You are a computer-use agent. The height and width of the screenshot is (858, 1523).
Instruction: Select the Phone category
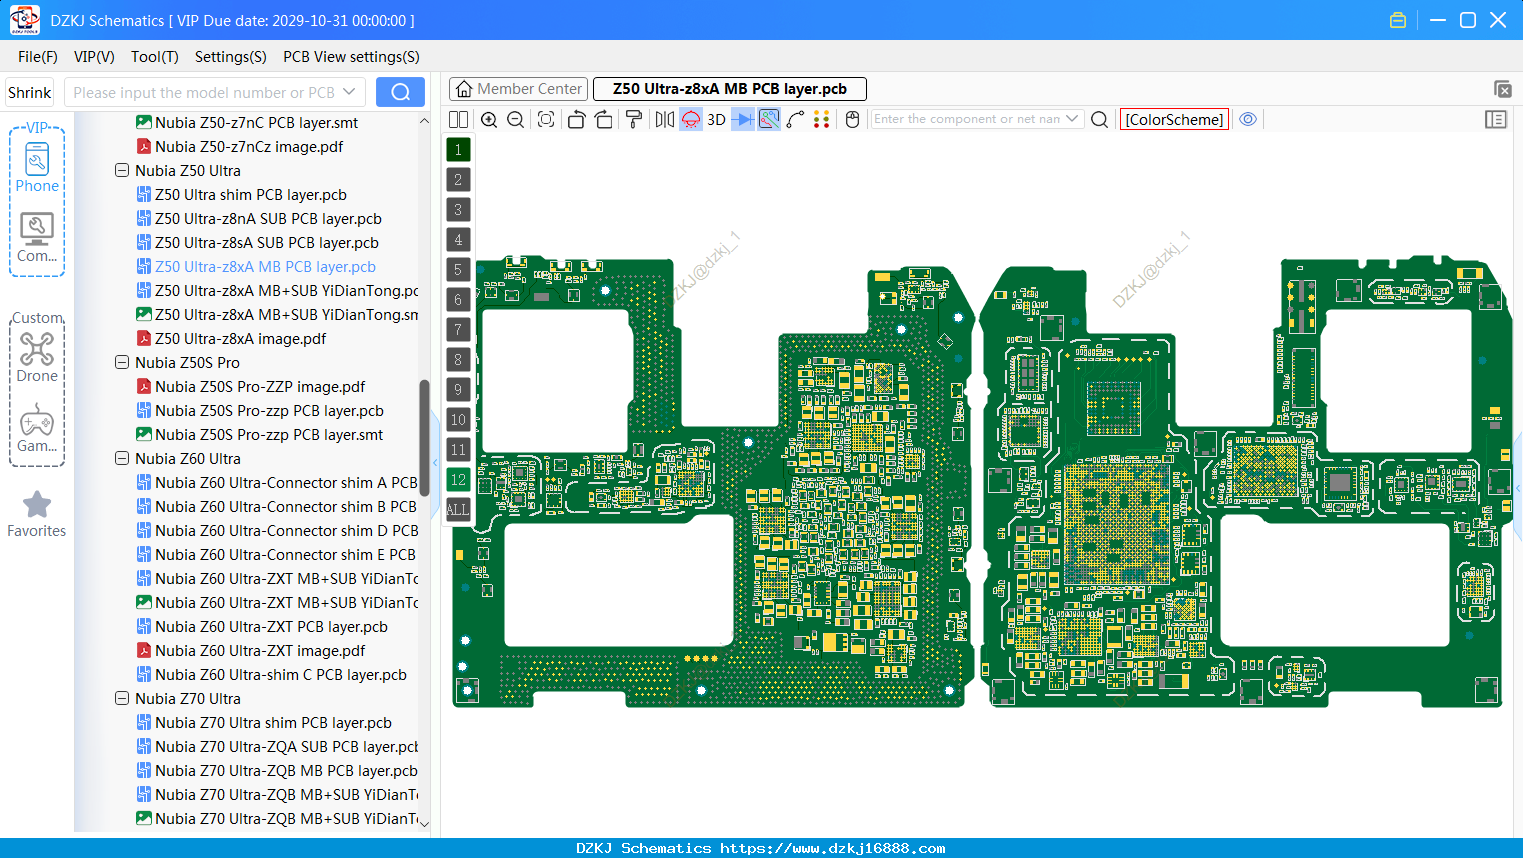tap(37, 167)
